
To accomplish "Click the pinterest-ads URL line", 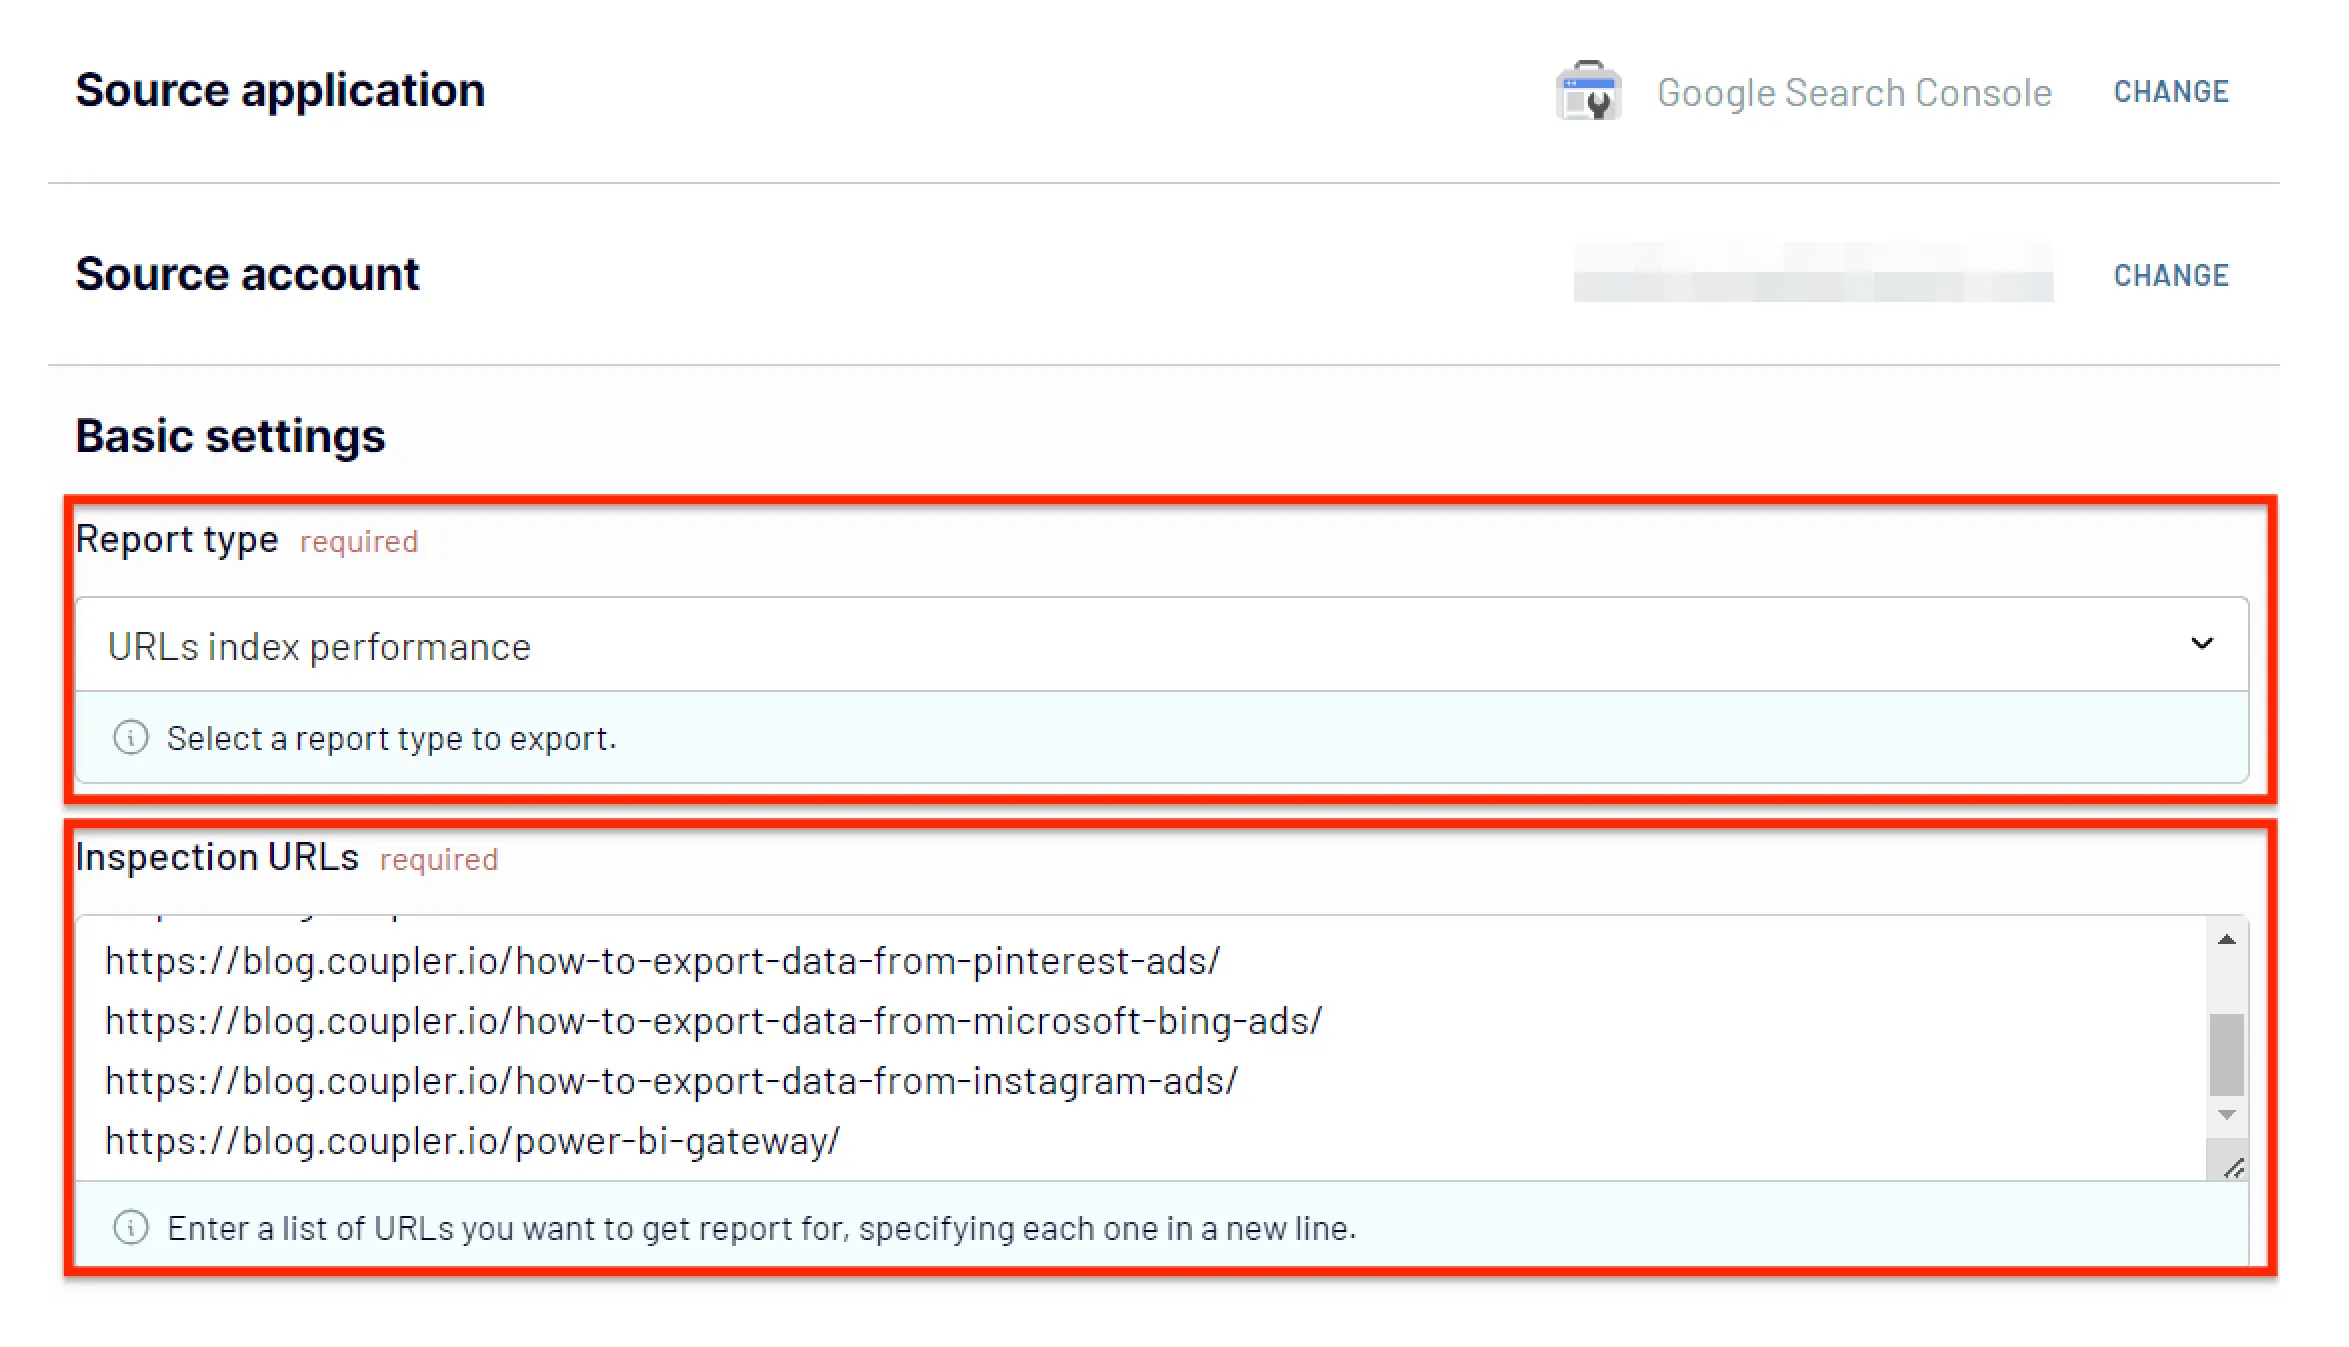I will coord(662,961).
